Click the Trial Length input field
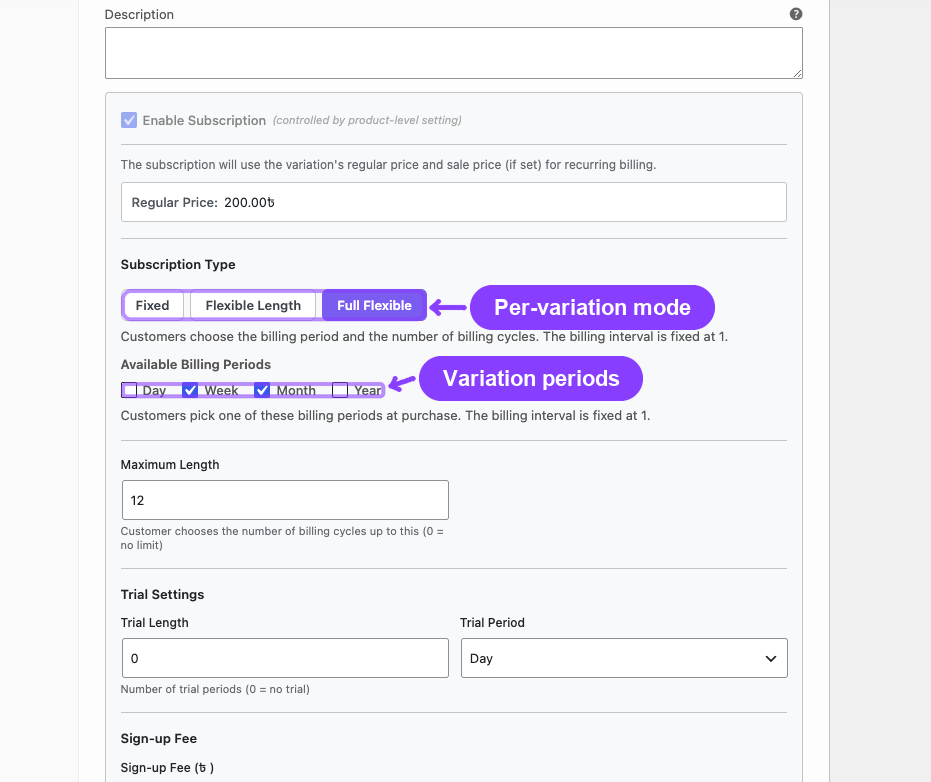Screen dimensions: 931x782 [x=285, y=658]
